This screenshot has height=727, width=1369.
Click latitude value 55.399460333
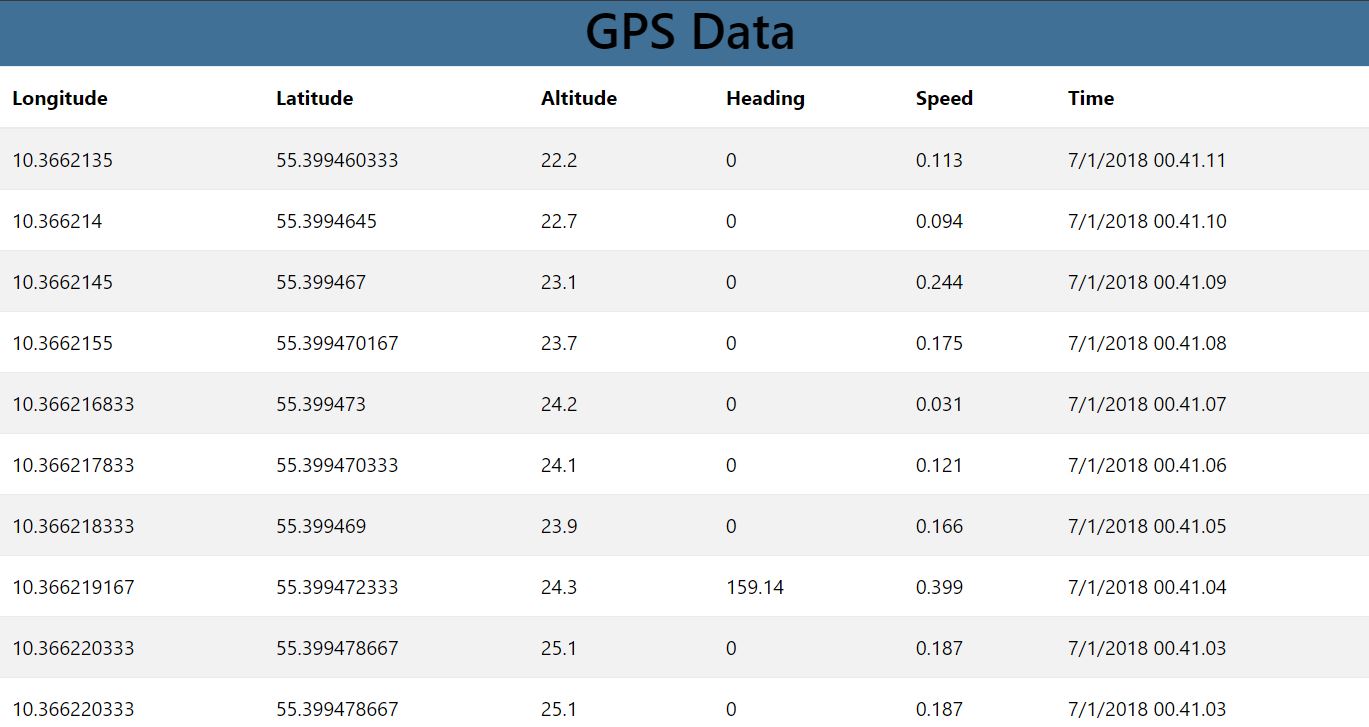(x=337, y=160)
